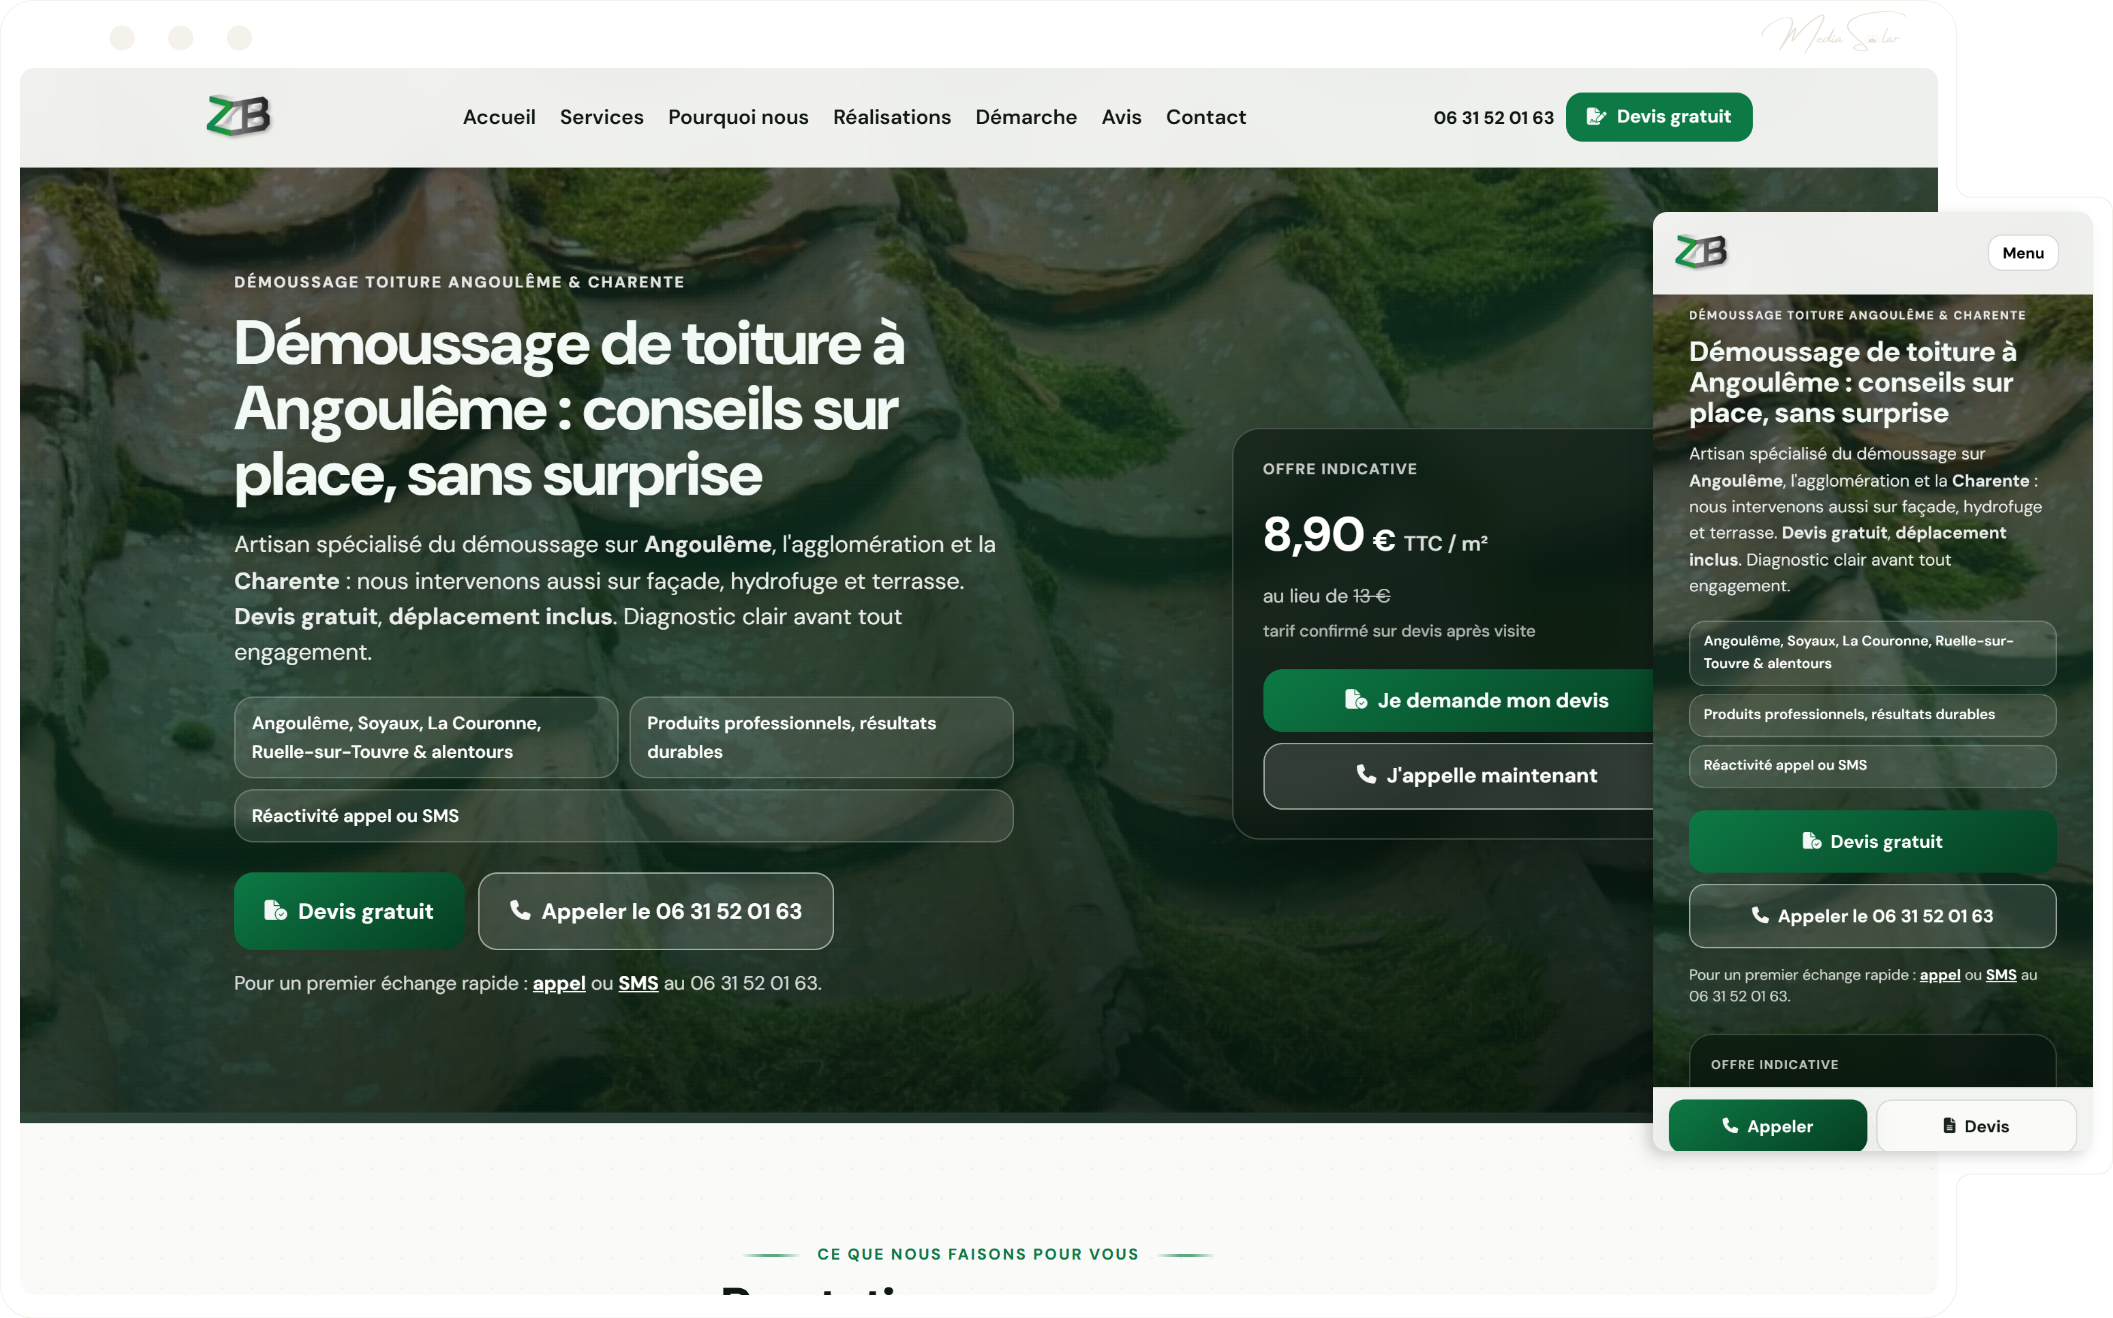
Task: Open the Menu button in mobile preview
Action: [2023, 253]
